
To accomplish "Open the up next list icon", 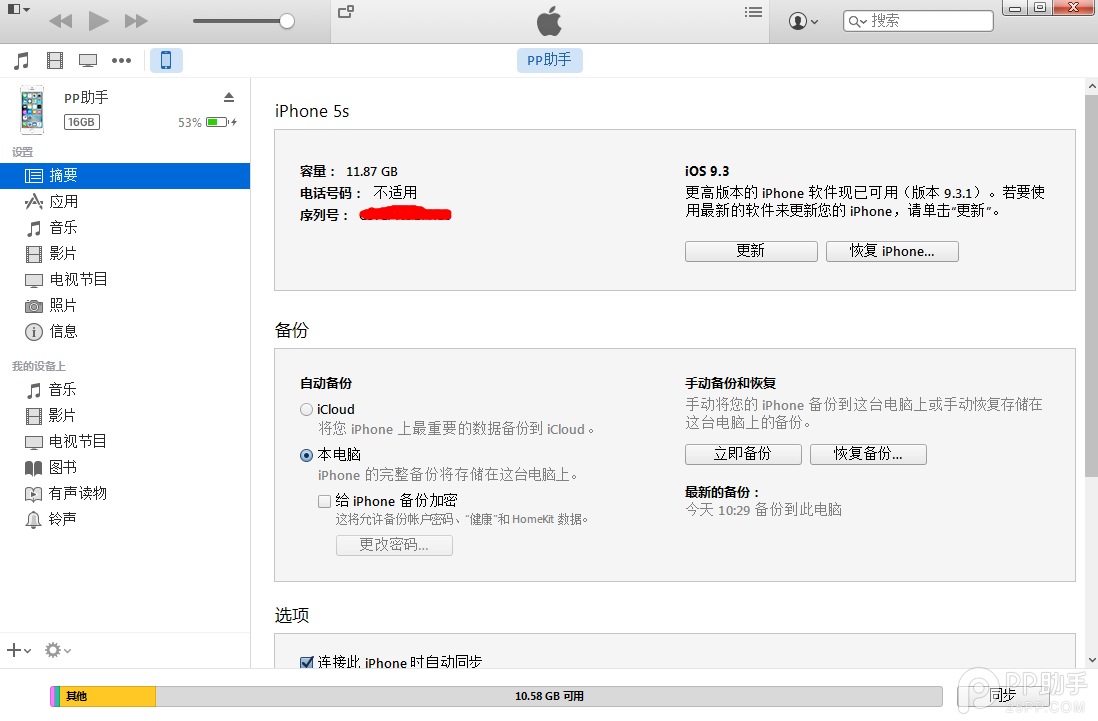I will coord(753,12).
